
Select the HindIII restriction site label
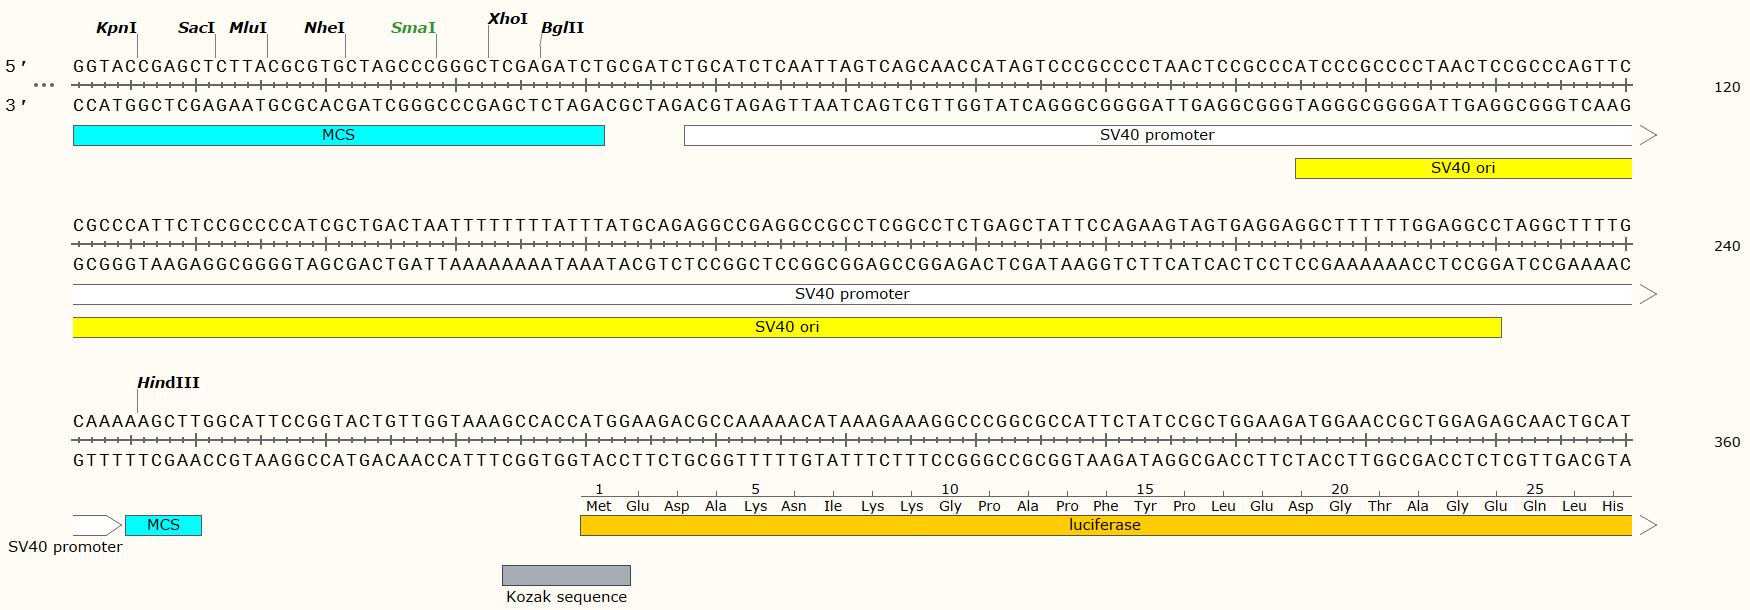point(168,383)
